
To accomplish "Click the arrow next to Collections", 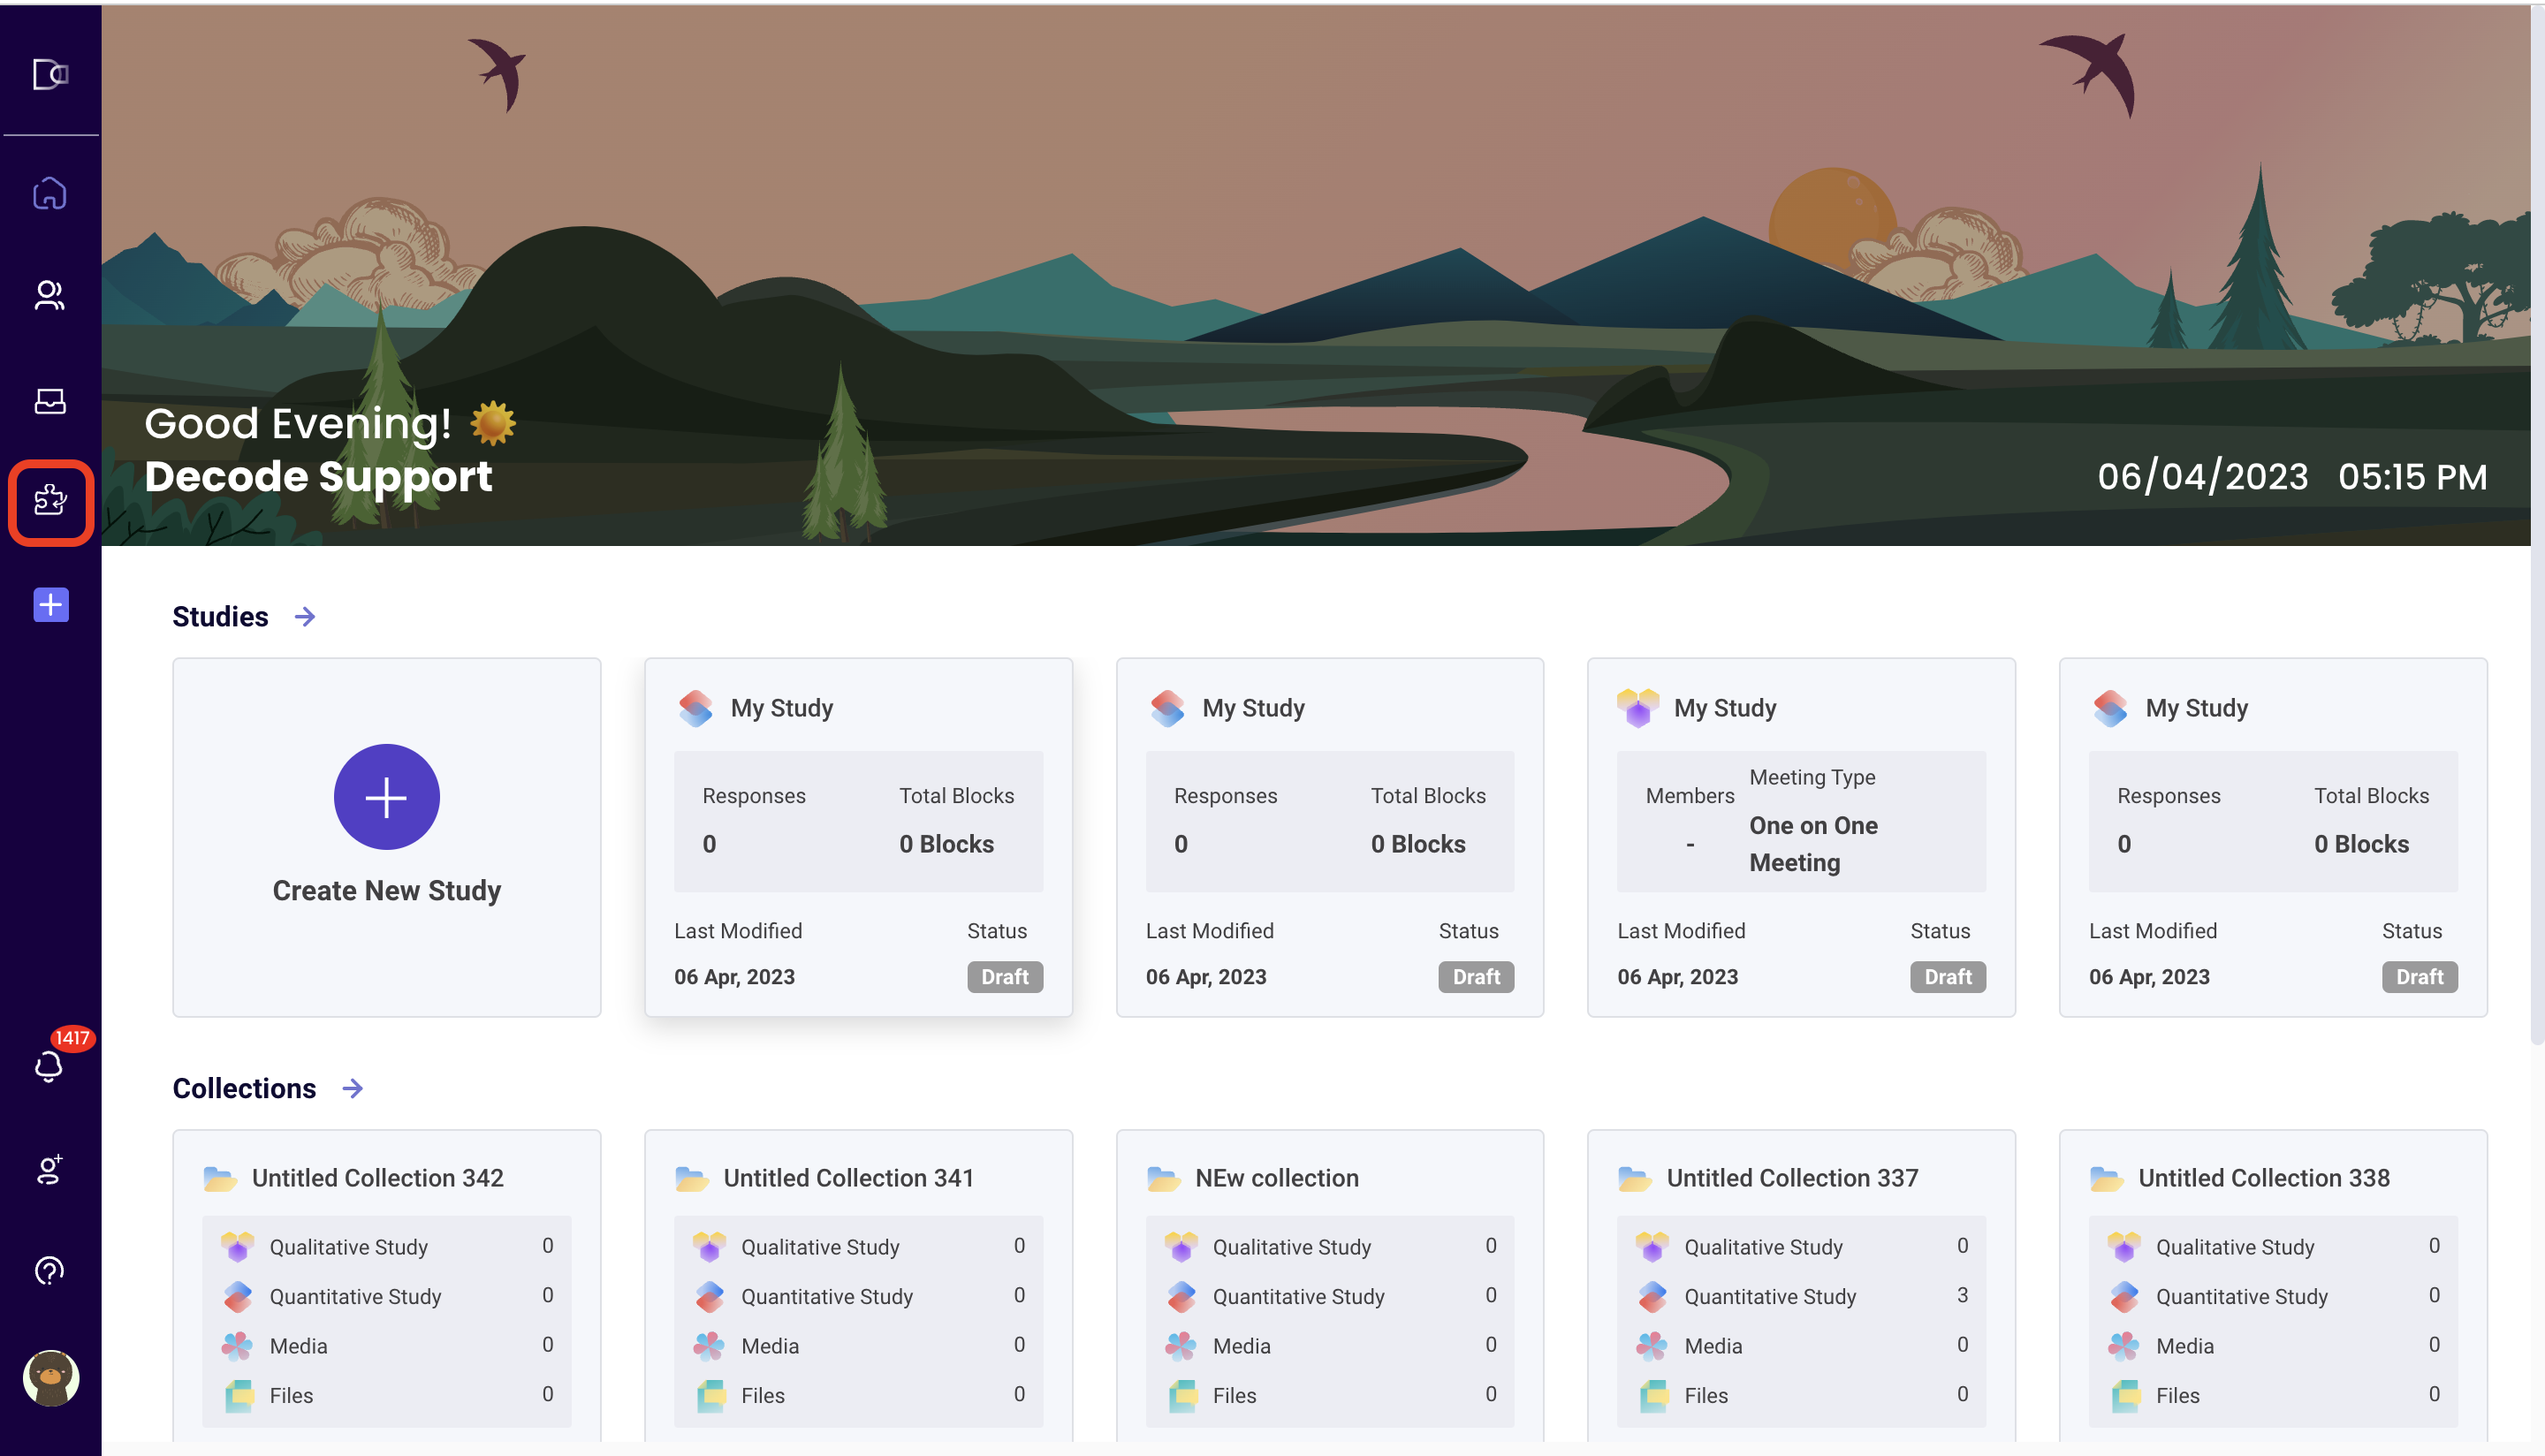I will [352, 1088].
